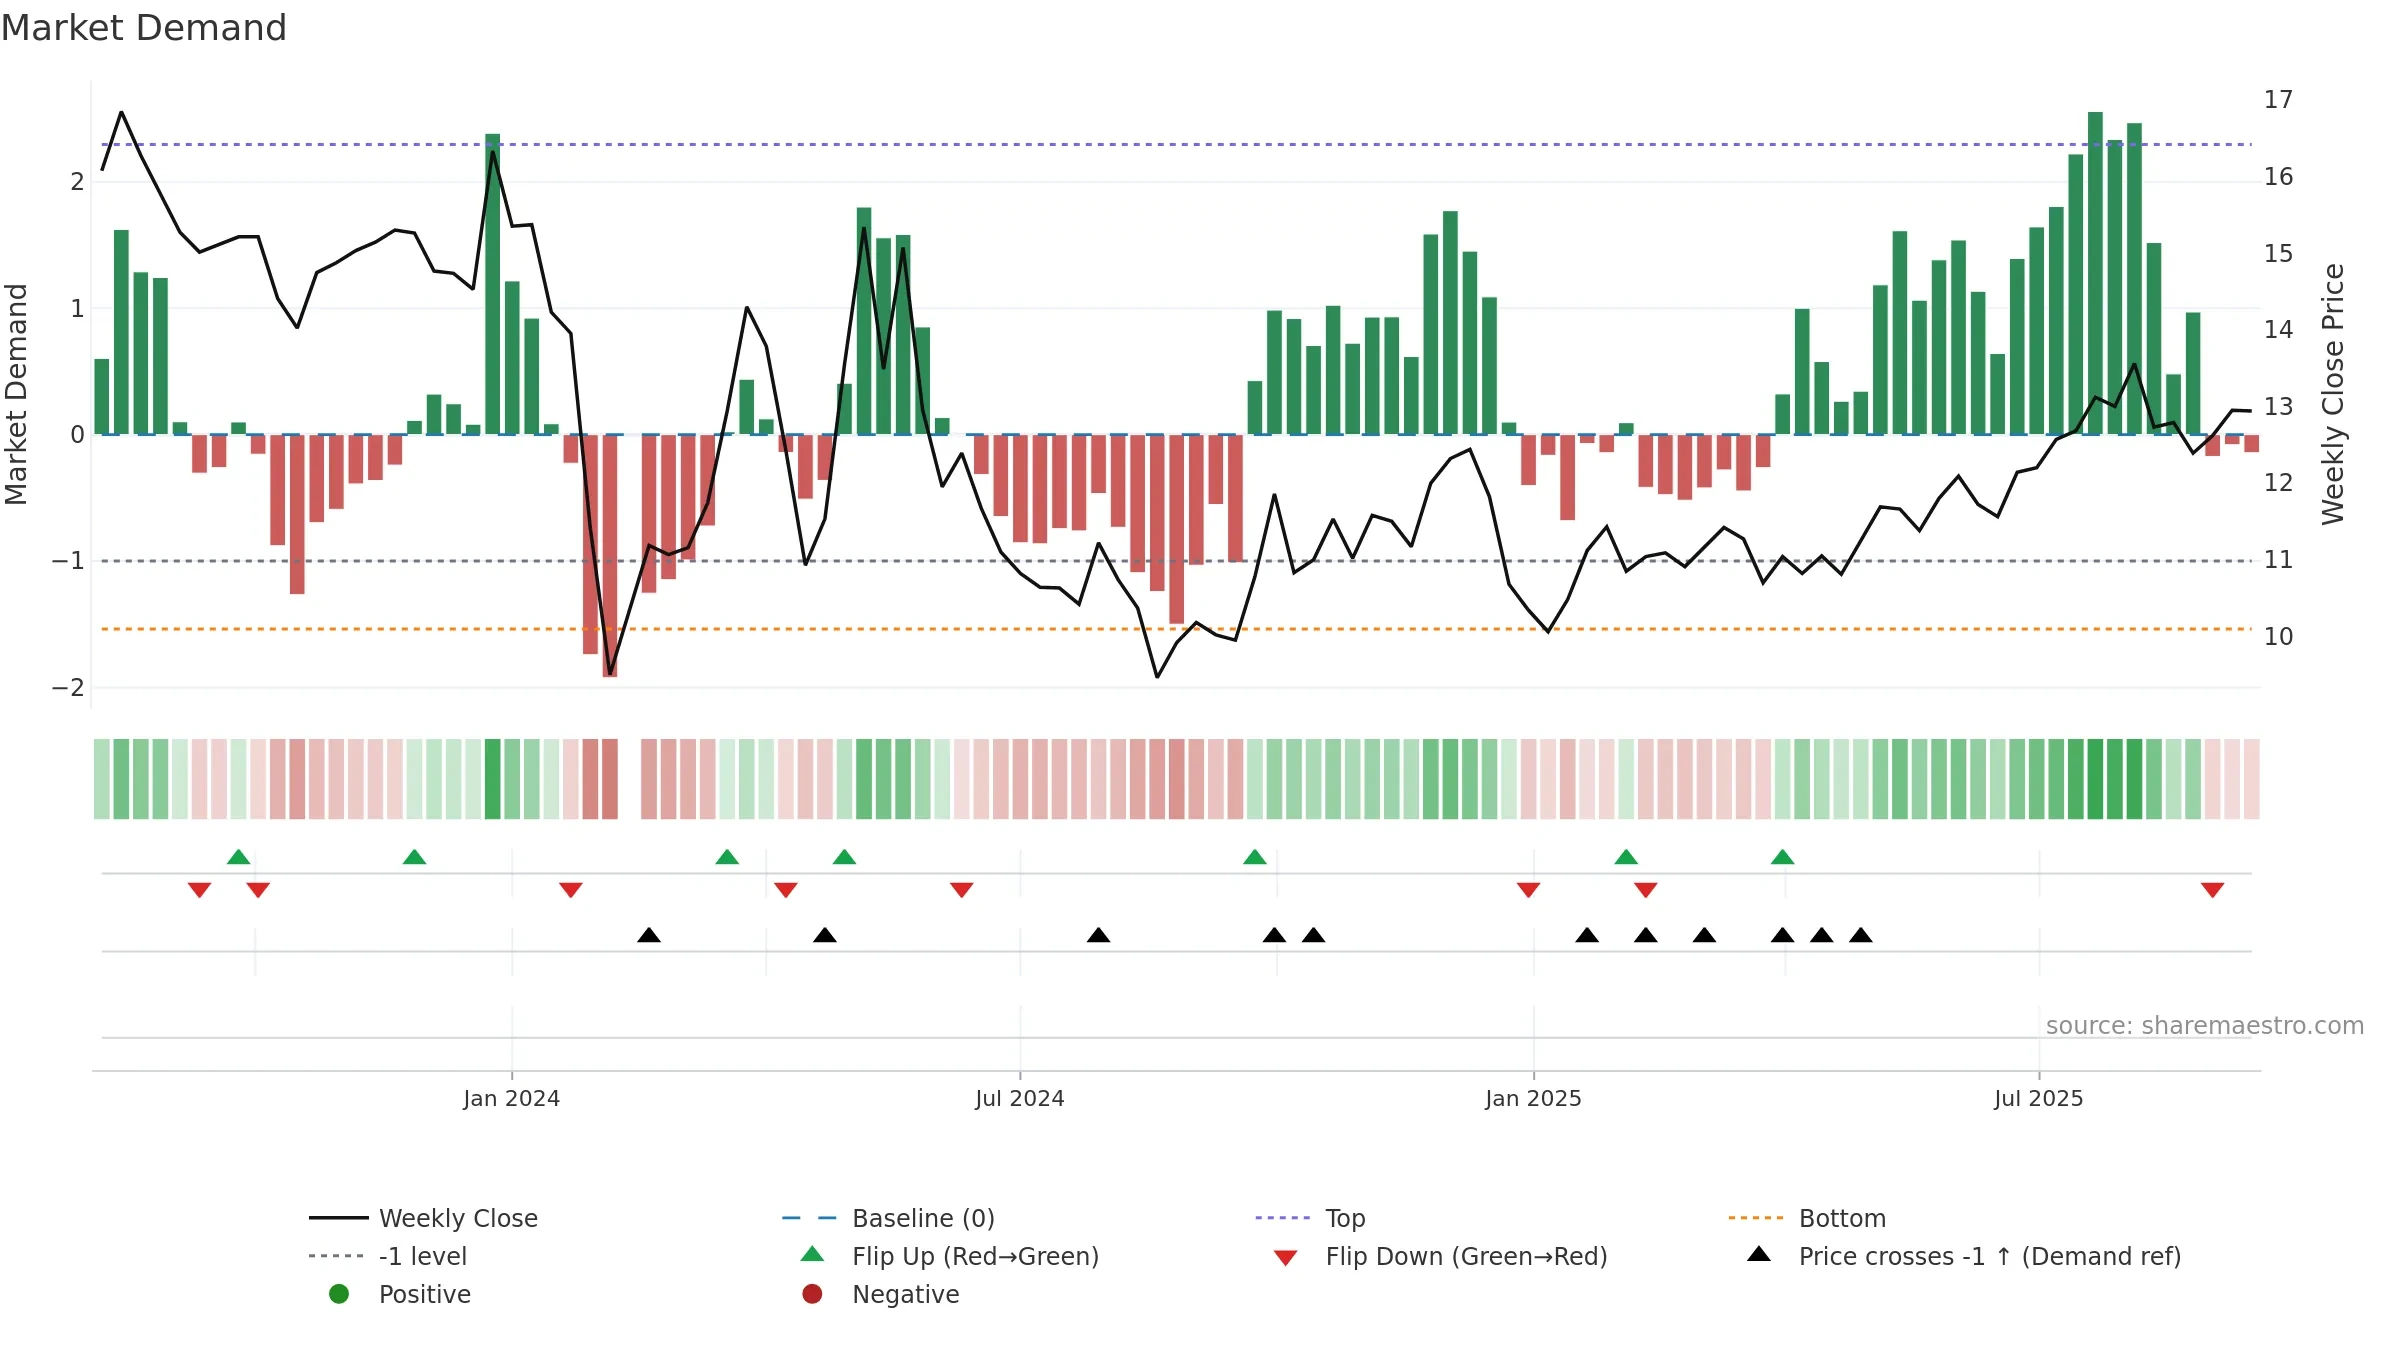2400x1350 pixels.
Task: Click the rotated 'Market Demand' left axis title
Action: [x=16, y=394]
